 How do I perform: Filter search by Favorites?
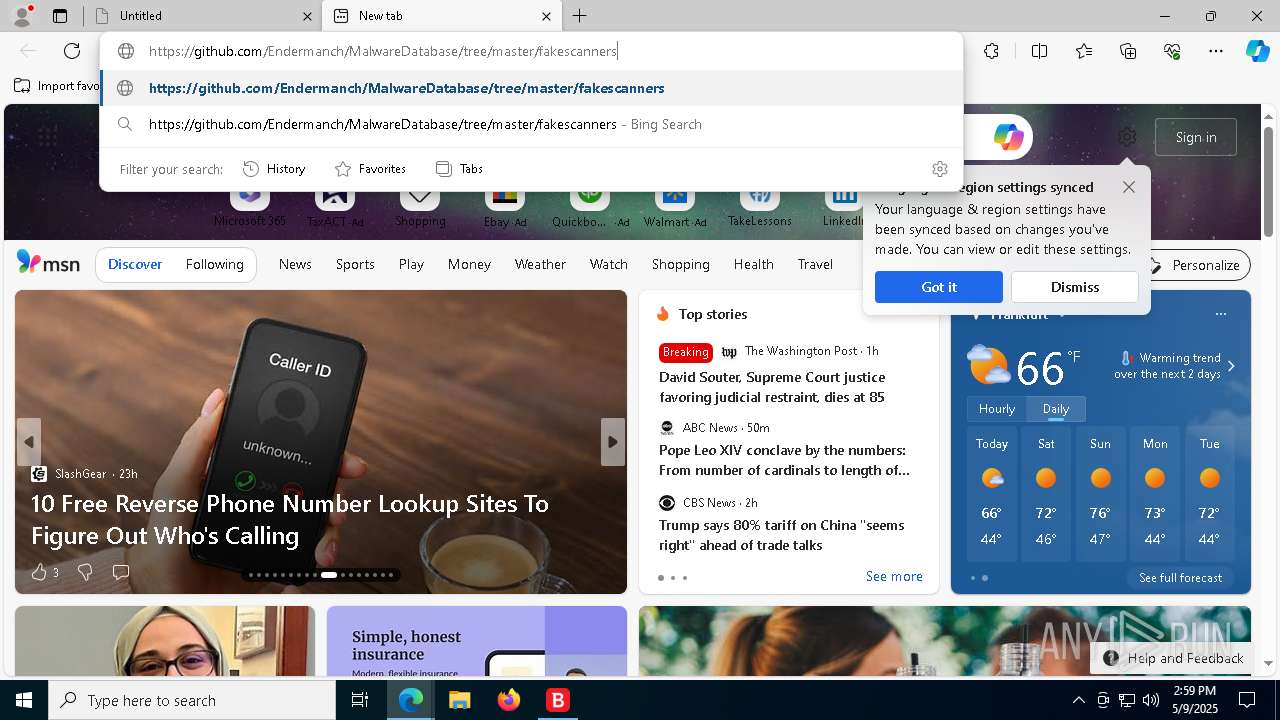[370, 169]
